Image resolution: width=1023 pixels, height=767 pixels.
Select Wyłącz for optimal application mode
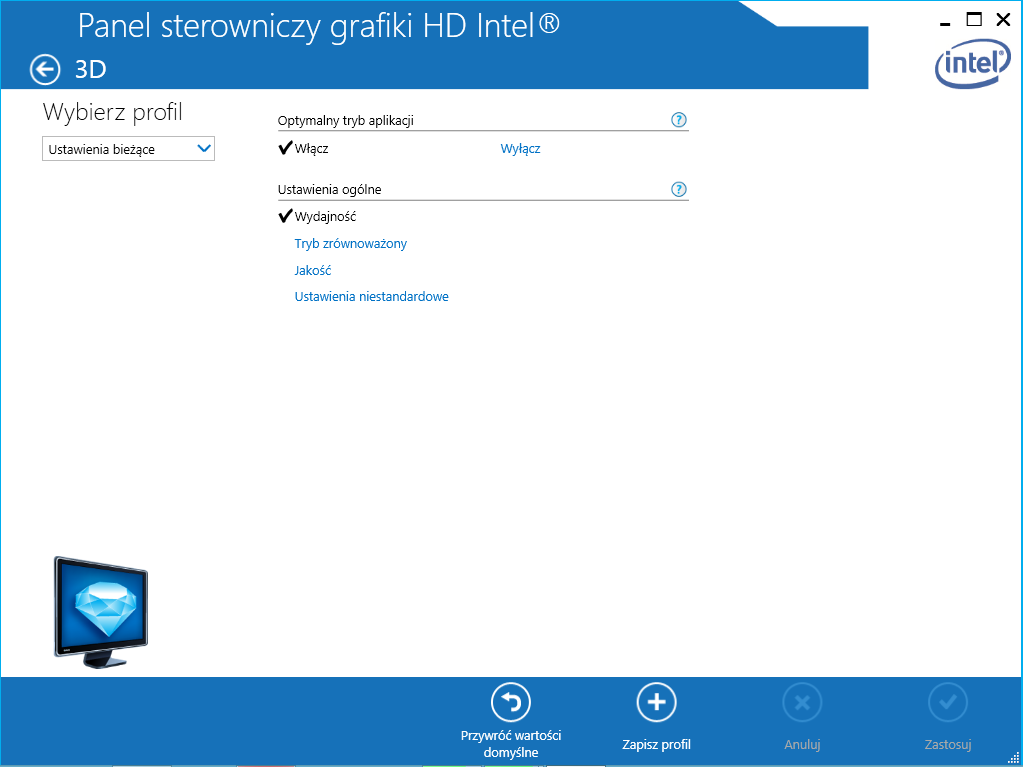pyautogui.click(x=520, y=149)
